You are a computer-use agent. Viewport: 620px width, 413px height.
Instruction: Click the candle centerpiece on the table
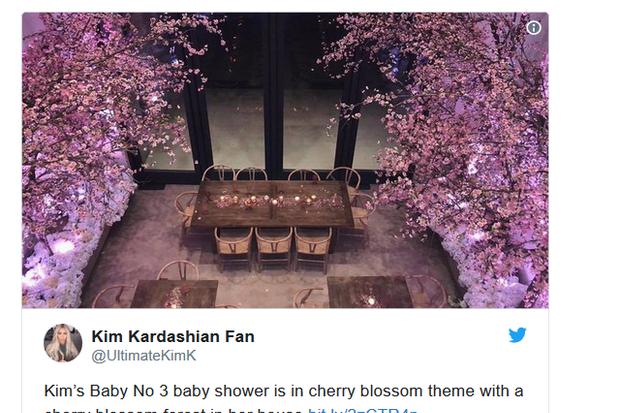(x=275, y=201)
